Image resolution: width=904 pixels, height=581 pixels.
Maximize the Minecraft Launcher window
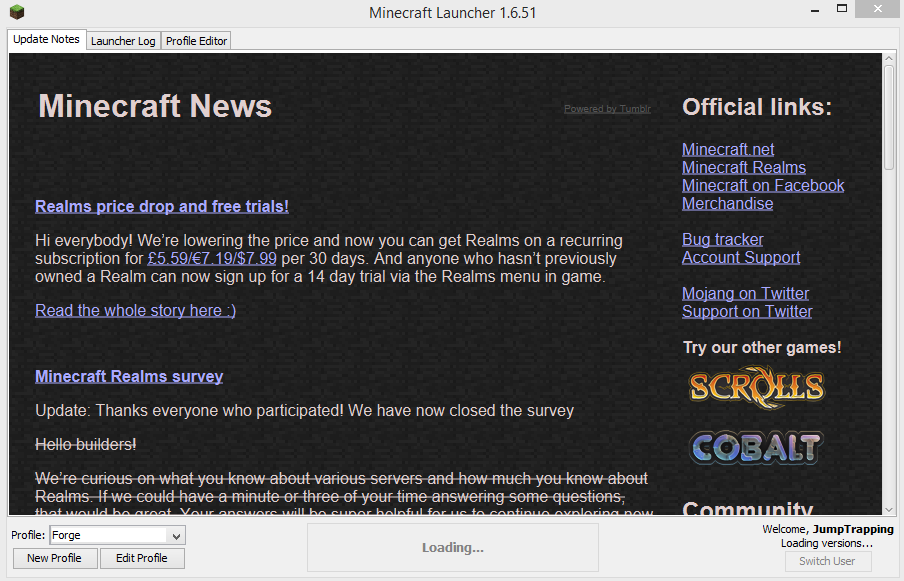coord(842,9)
